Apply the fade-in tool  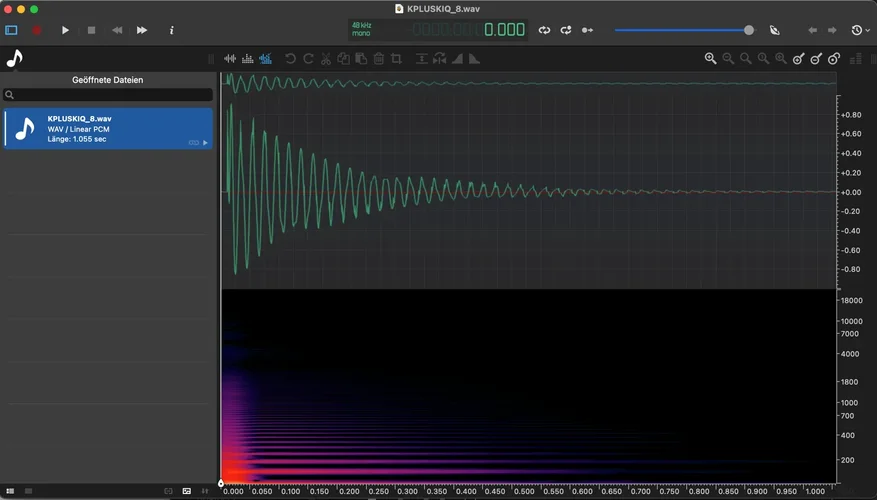click(457, 59)
